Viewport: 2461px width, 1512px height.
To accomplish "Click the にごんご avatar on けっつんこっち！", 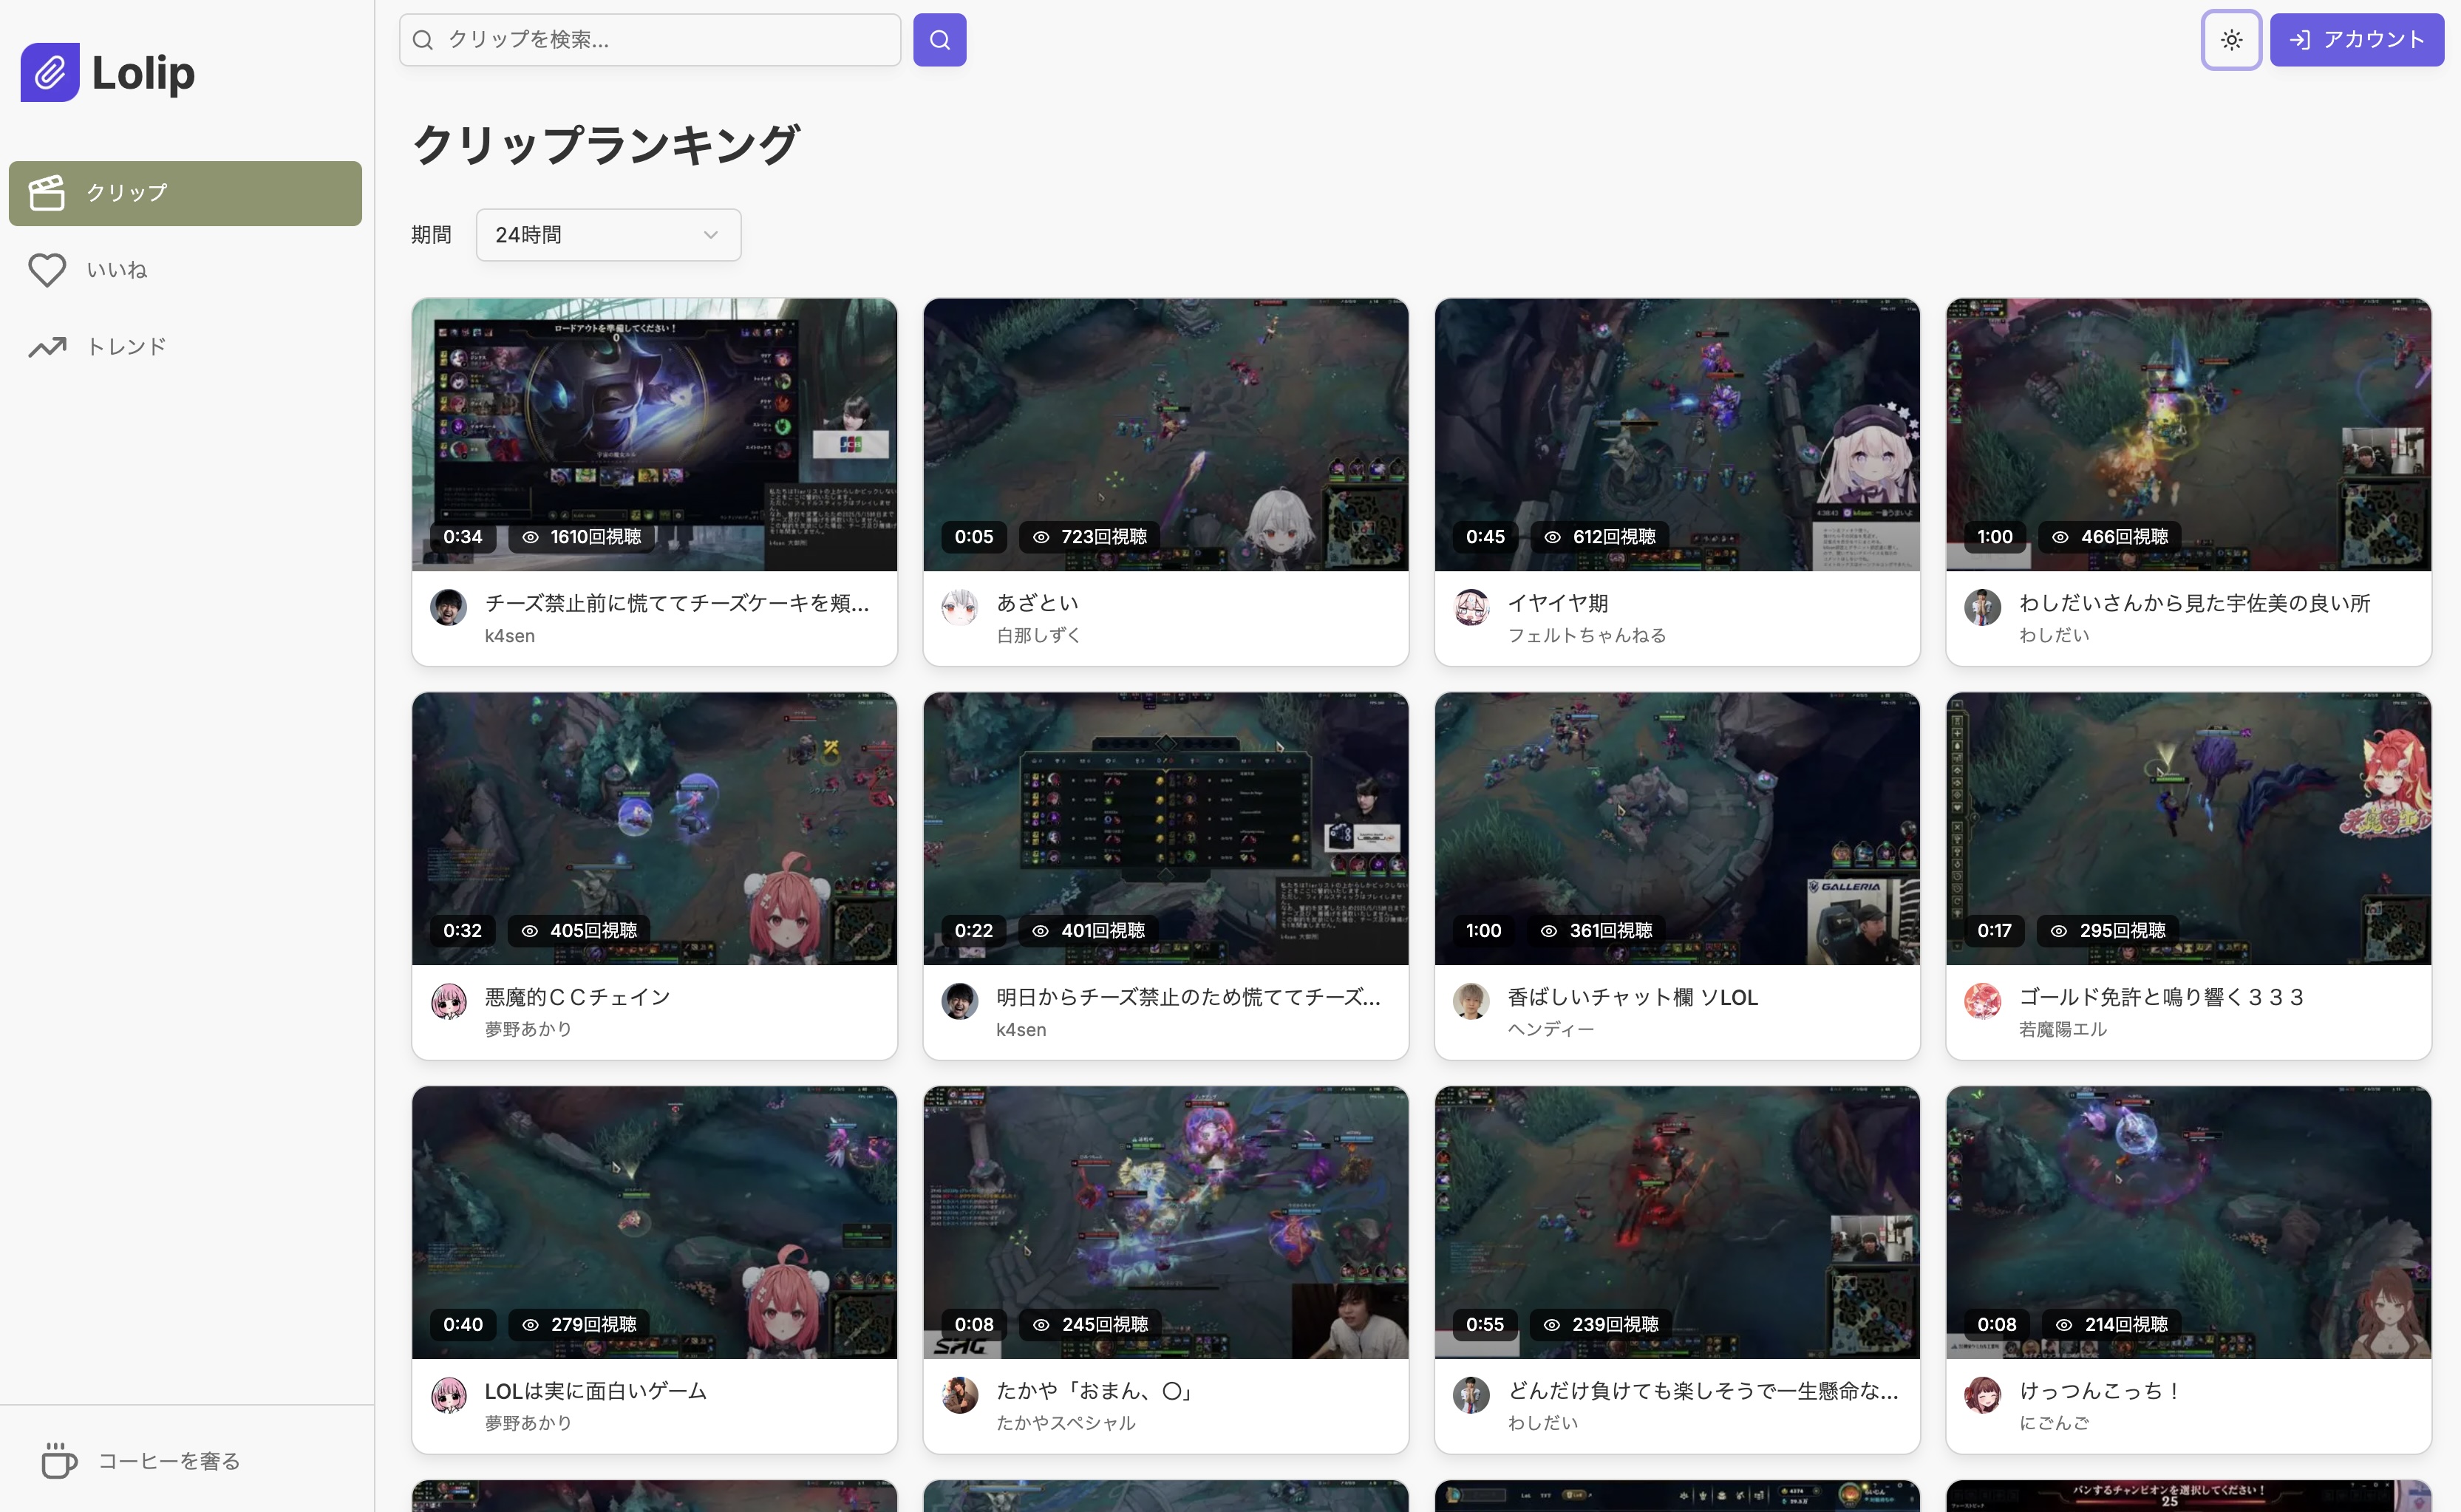I will click(1983, 1395).
